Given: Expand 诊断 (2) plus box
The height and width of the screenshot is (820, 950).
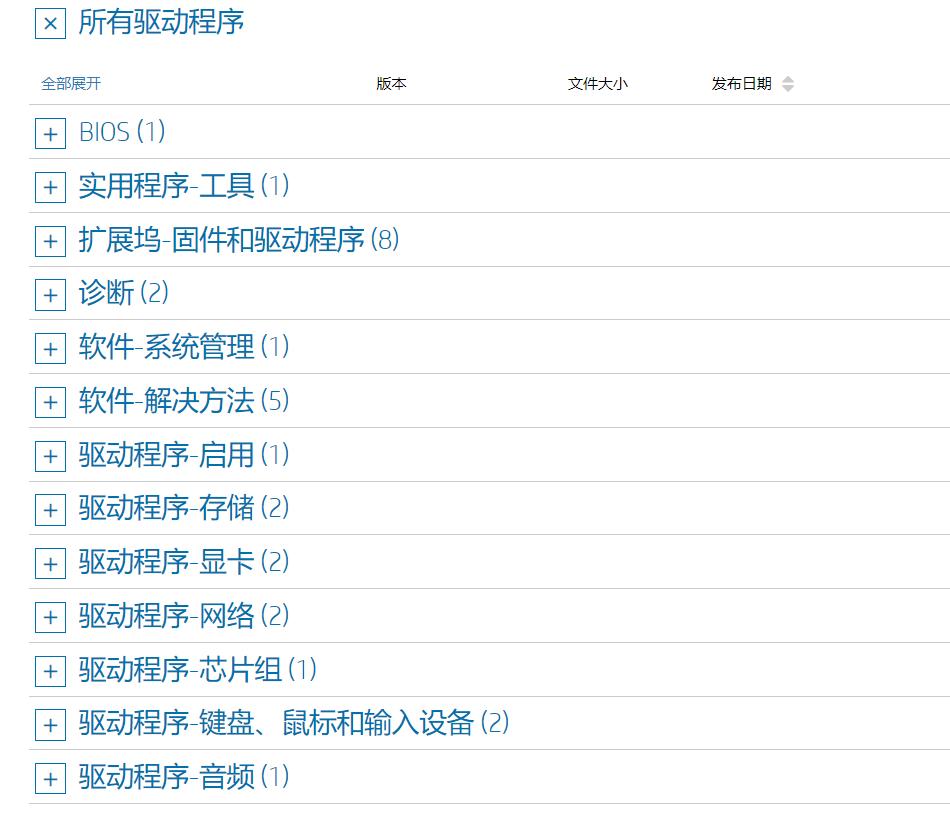Looking at the screenshot, I should (x=50, y=295).
